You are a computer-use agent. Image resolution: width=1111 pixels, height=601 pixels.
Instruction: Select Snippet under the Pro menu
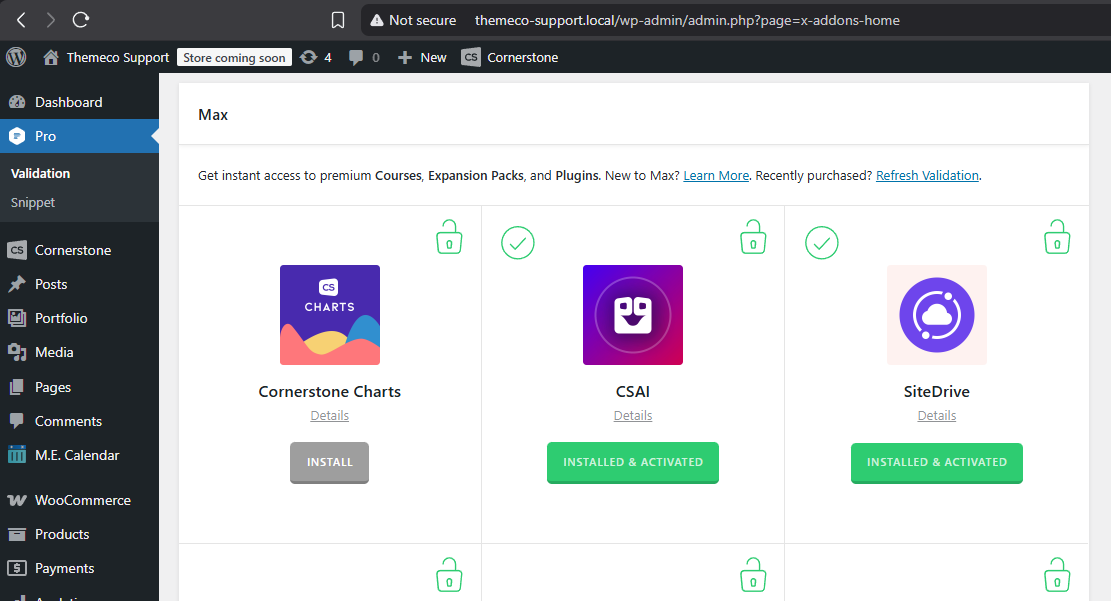coord(33,202)
